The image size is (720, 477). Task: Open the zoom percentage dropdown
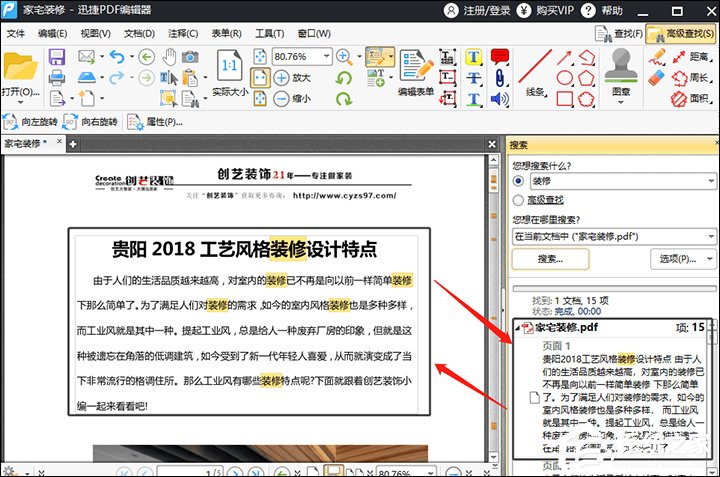(326, 57)
